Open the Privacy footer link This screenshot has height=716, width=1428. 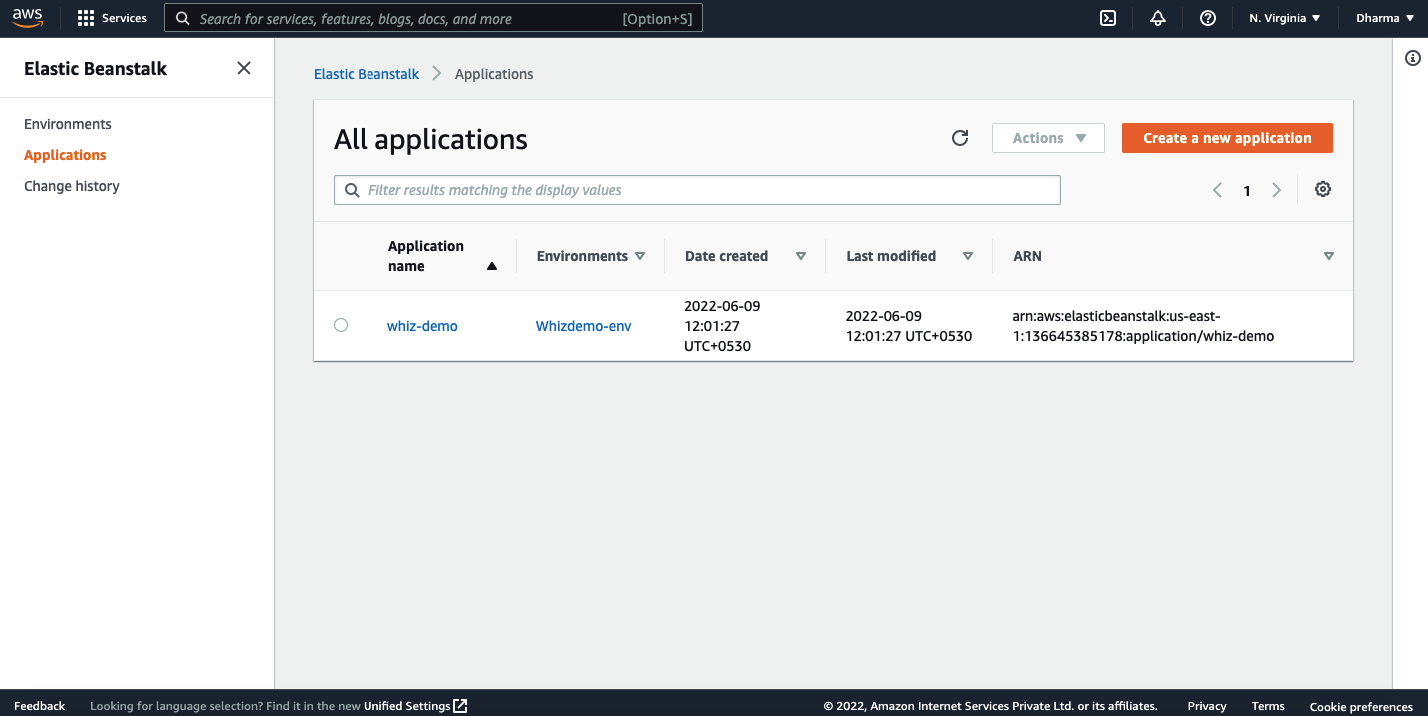pos(1207,706)
